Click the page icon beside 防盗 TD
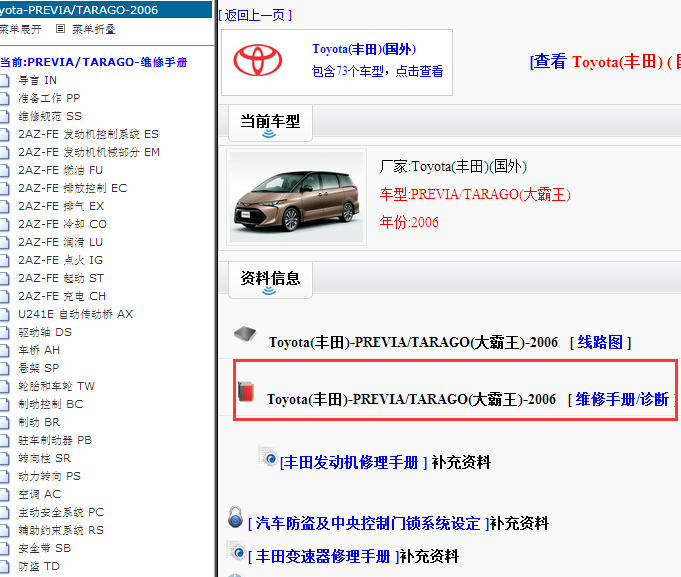681x577 pixels. coord(4,566)
